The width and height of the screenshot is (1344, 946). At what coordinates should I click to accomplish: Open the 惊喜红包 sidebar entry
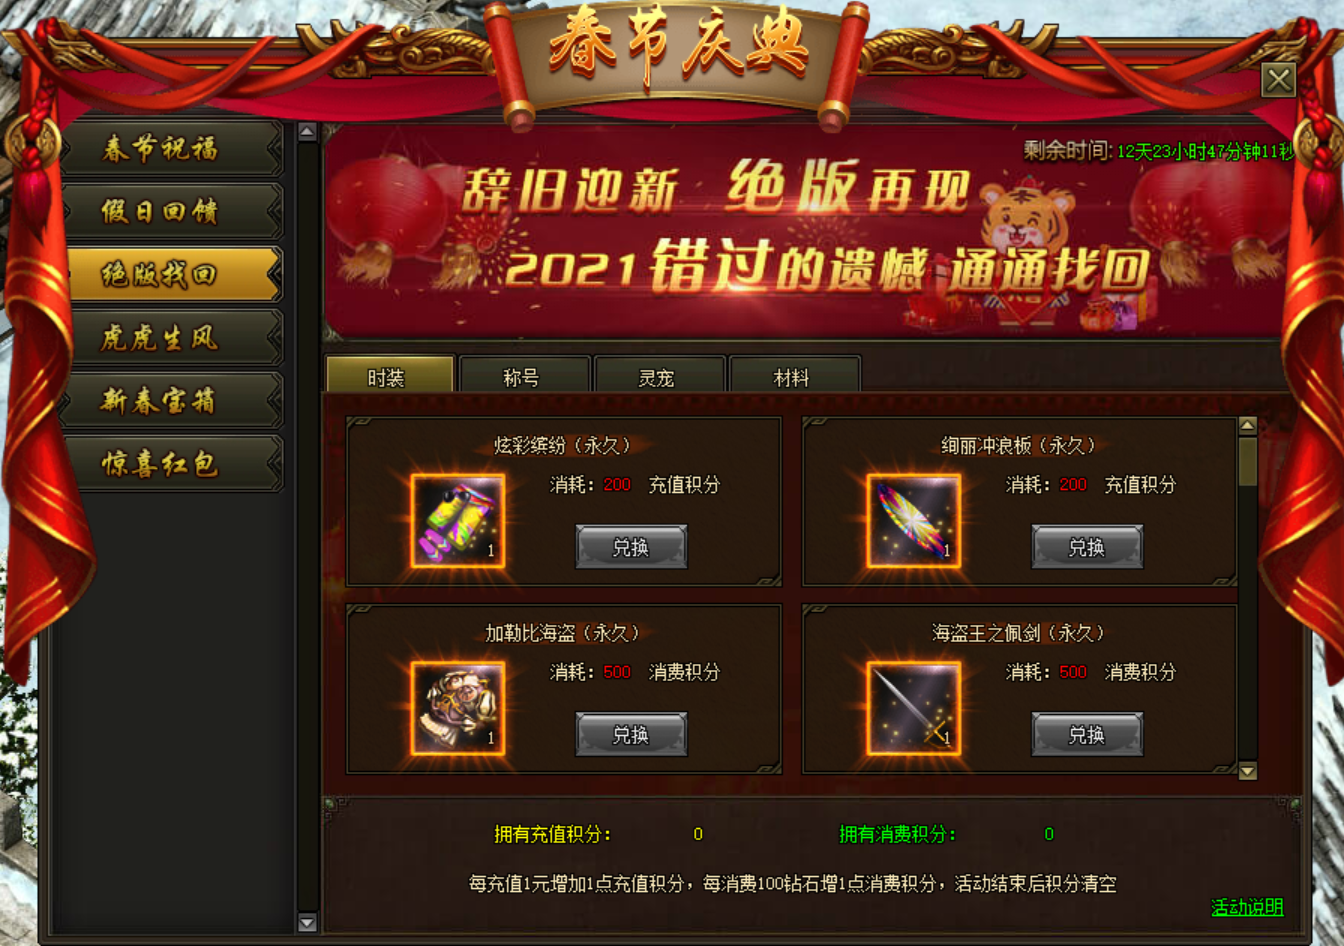click(172, 464)
